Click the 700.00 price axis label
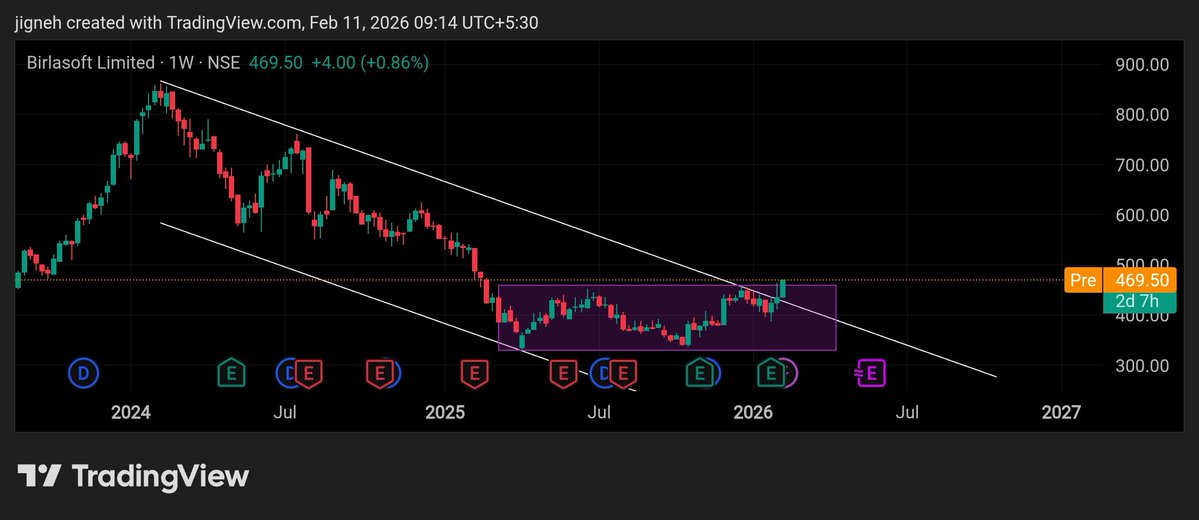1199x520 pixels. pos(1141,165)
